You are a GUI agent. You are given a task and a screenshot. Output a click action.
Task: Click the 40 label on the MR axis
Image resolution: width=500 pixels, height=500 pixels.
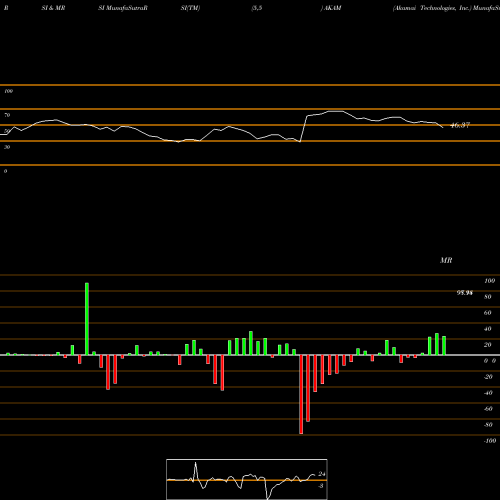tap(488, 329)
